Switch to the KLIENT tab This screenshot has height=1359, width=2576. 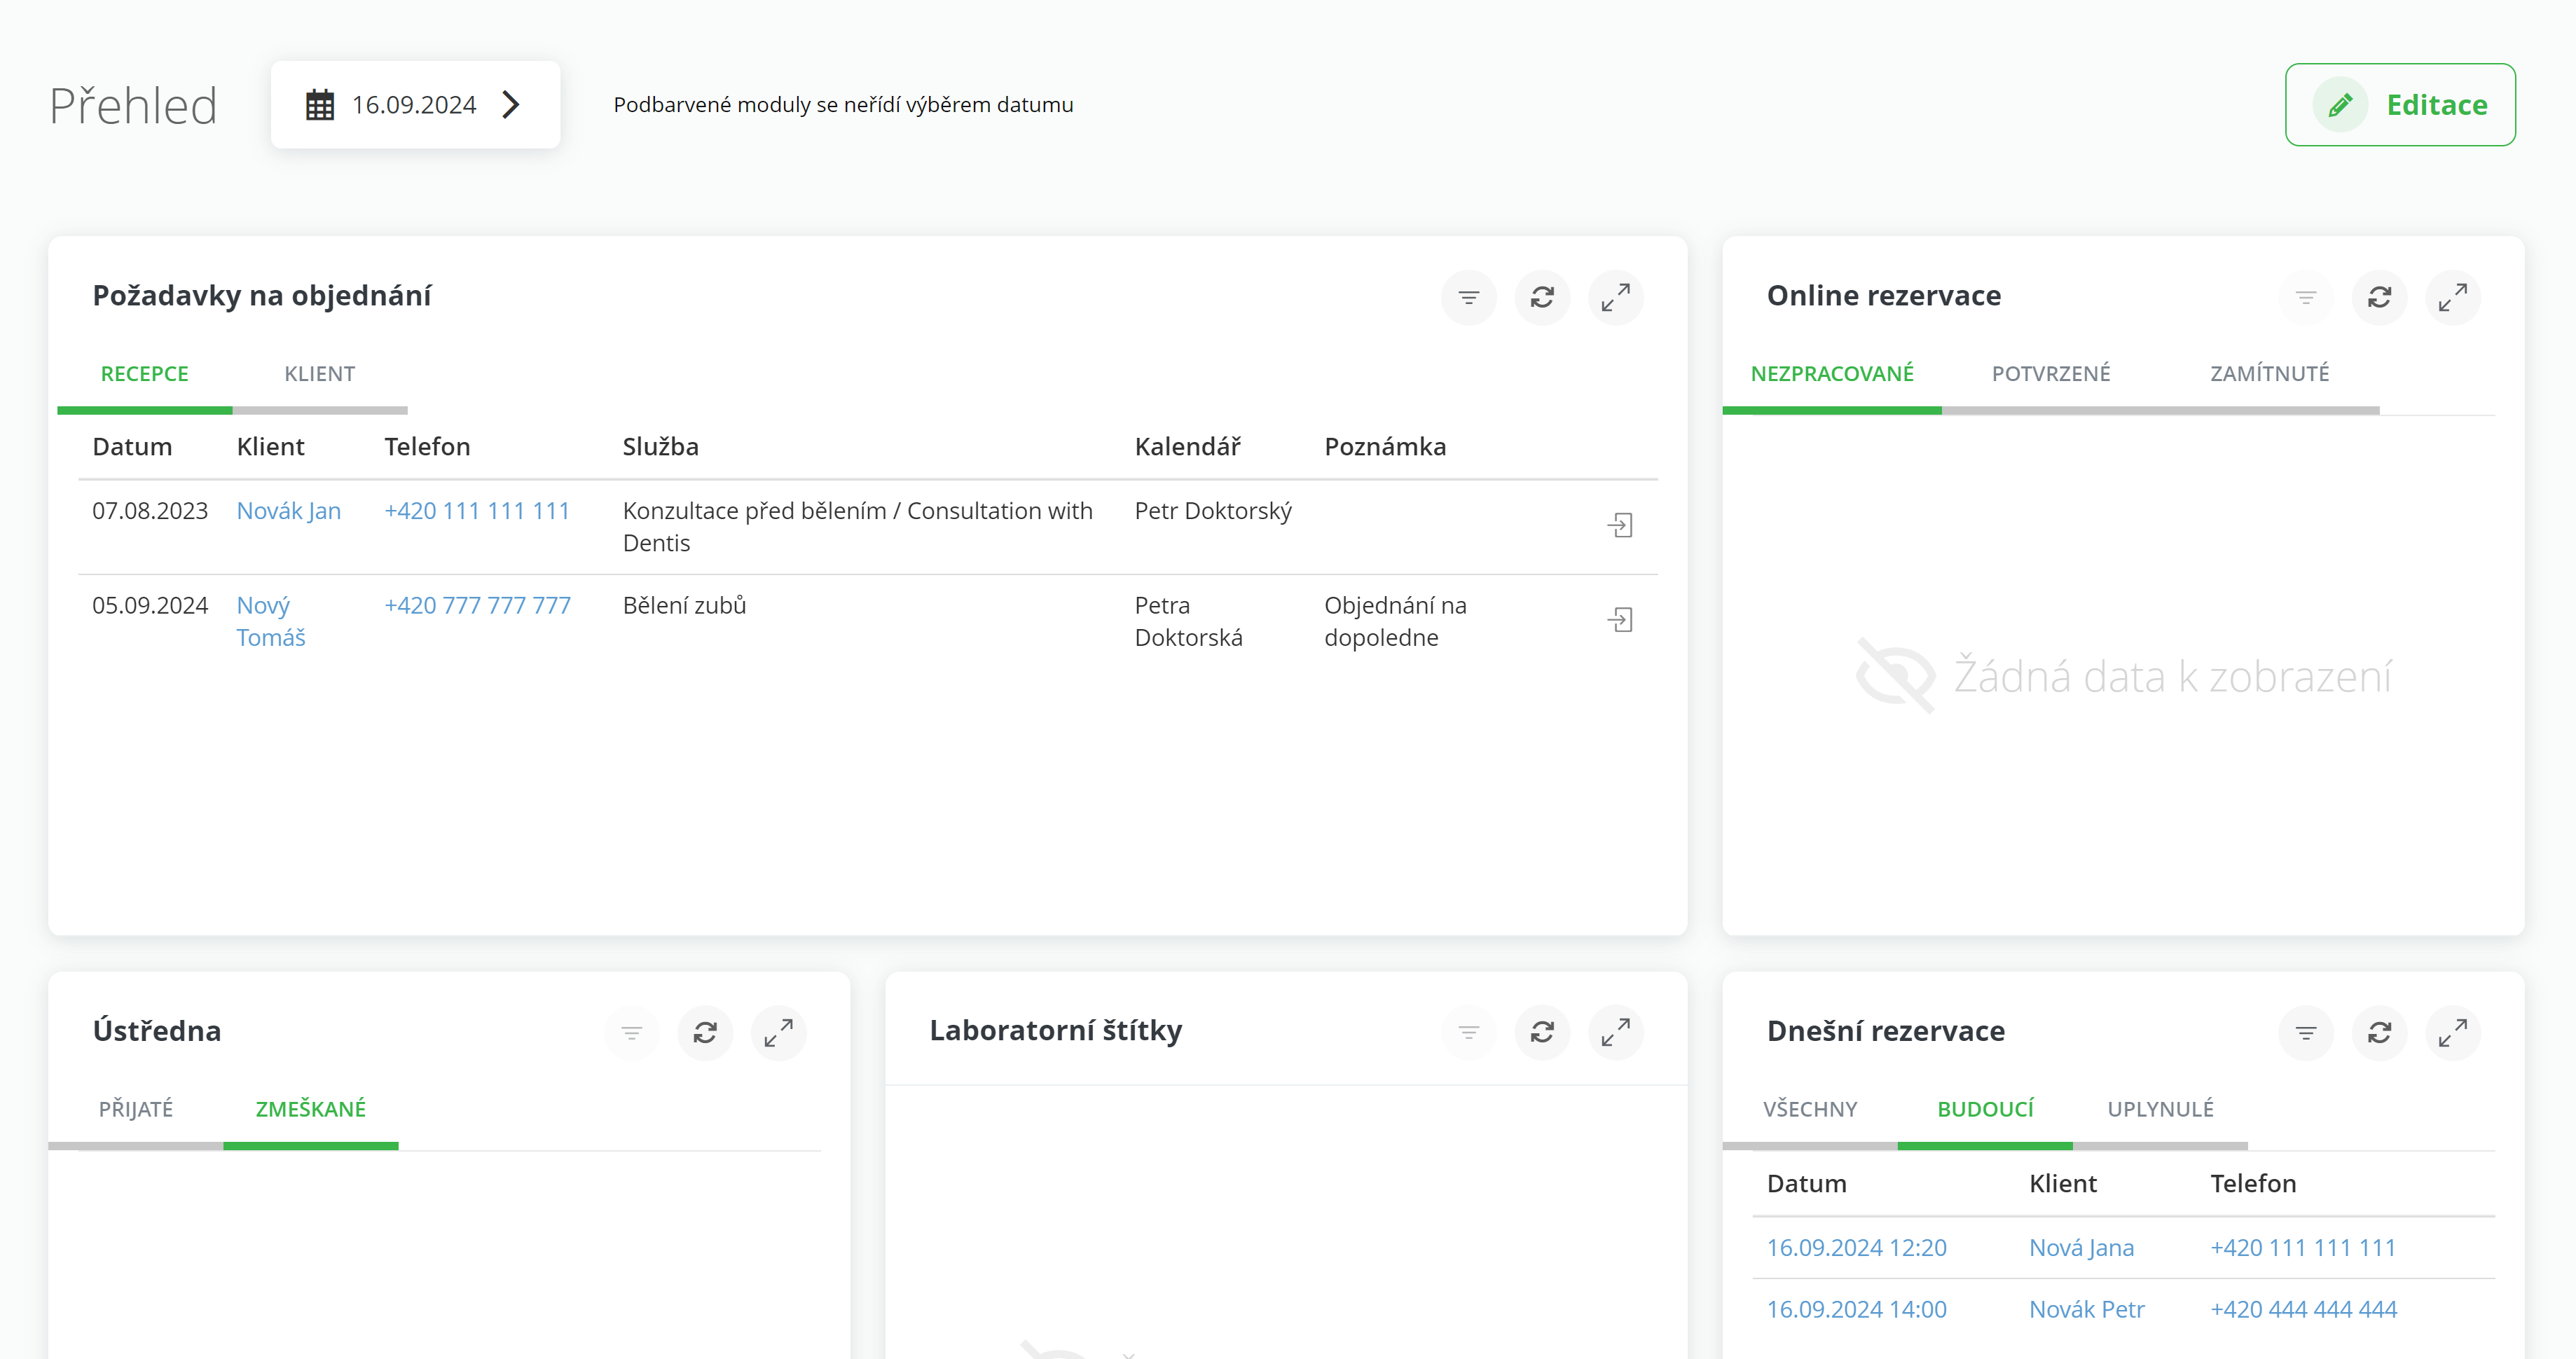(319, 374)
